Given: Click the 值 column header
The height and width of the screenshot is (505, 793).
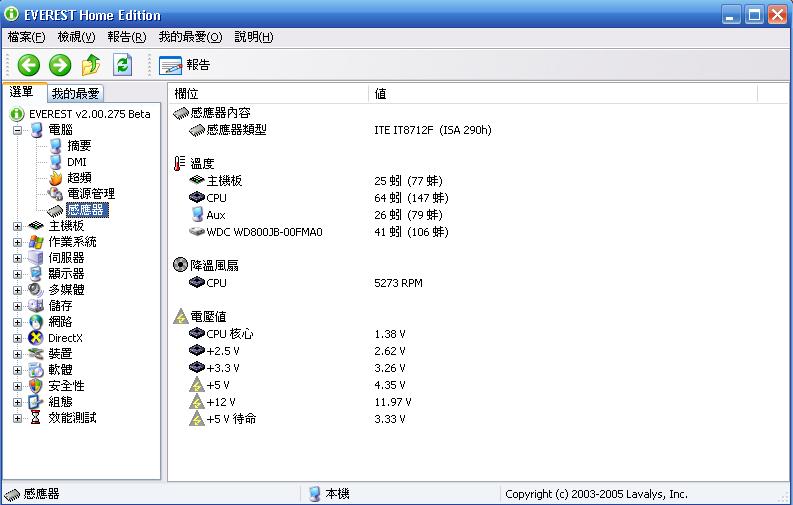Looking at the screenshot, I should [x=563, y=94].
